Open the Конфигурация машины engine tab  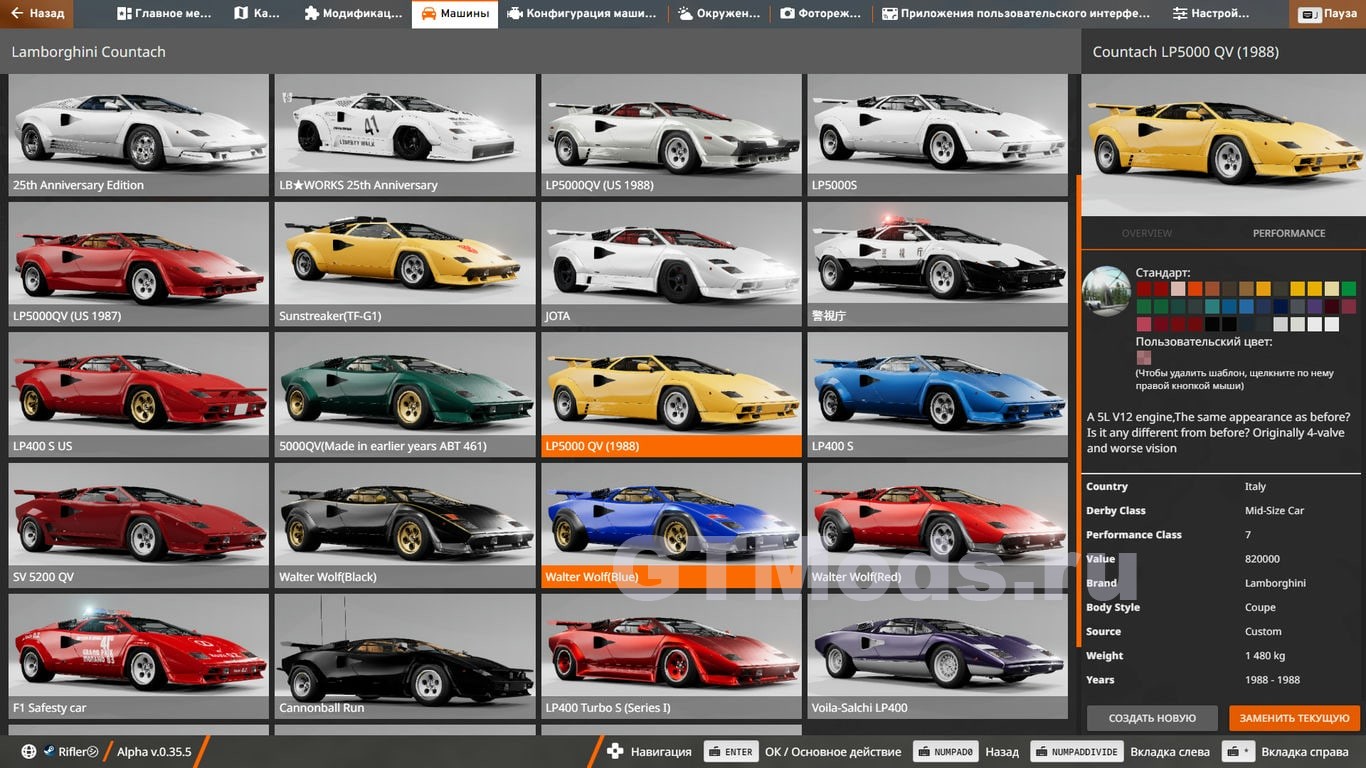tap(582, 14)
